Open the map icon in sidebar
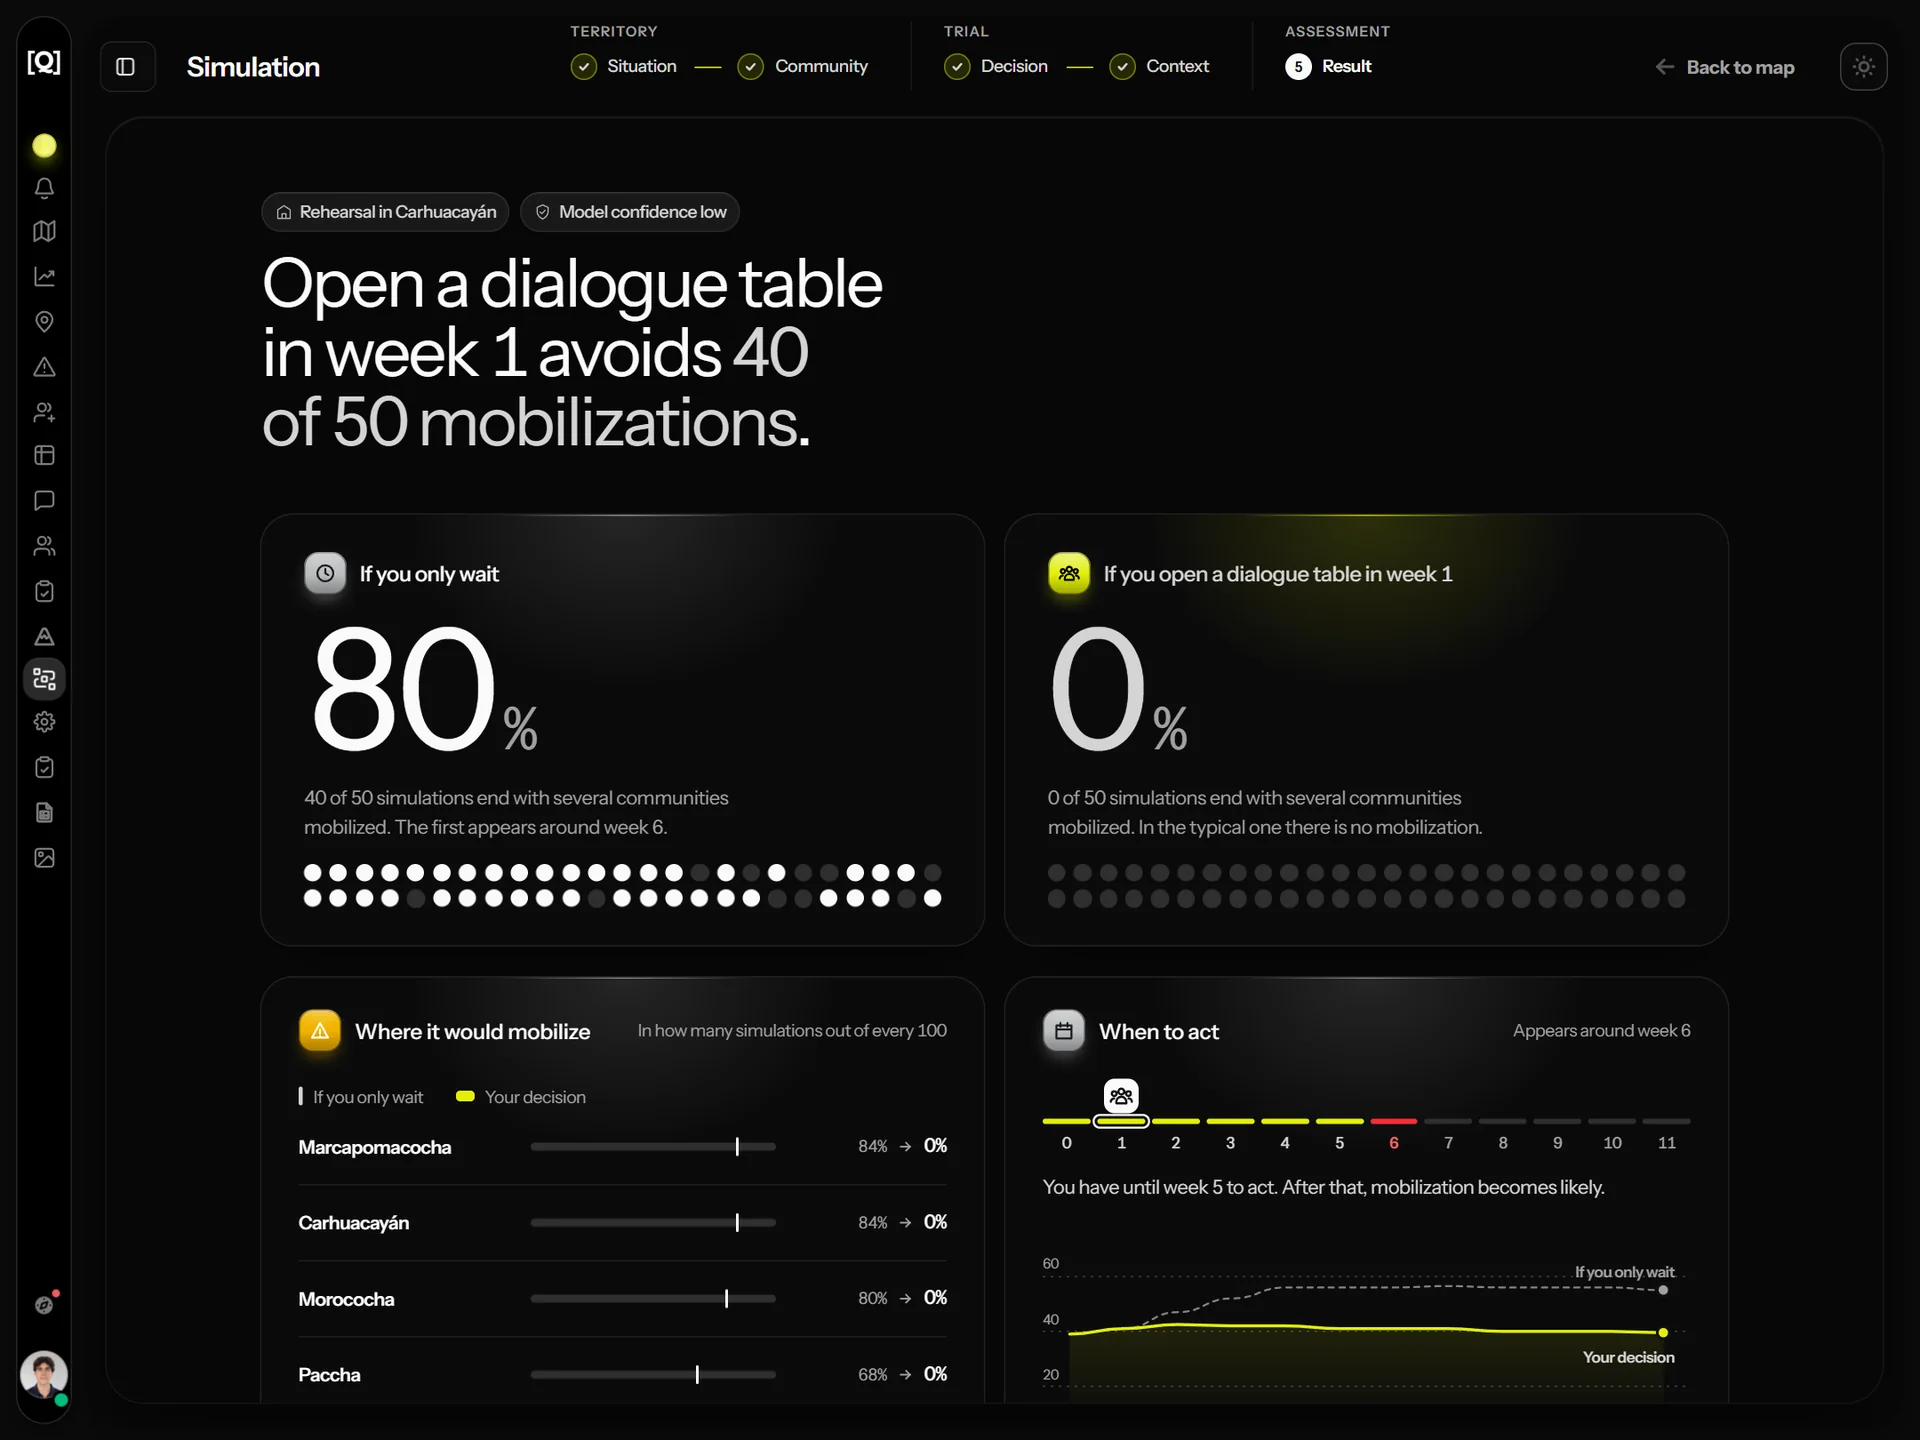Image resolution: width=1920 pixels, height=1440 pixels. 44,231
